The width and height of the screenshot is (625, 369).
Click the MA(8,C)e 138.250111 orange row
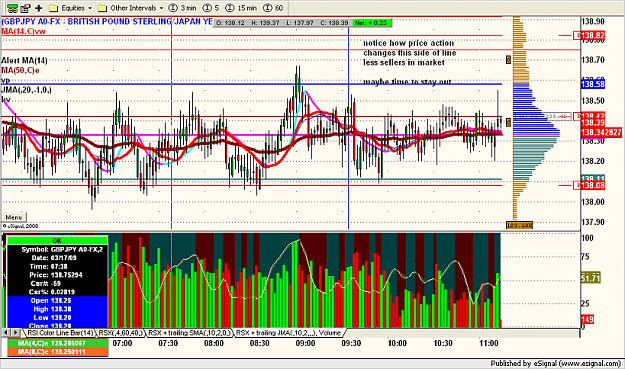(x=57, y=351)
